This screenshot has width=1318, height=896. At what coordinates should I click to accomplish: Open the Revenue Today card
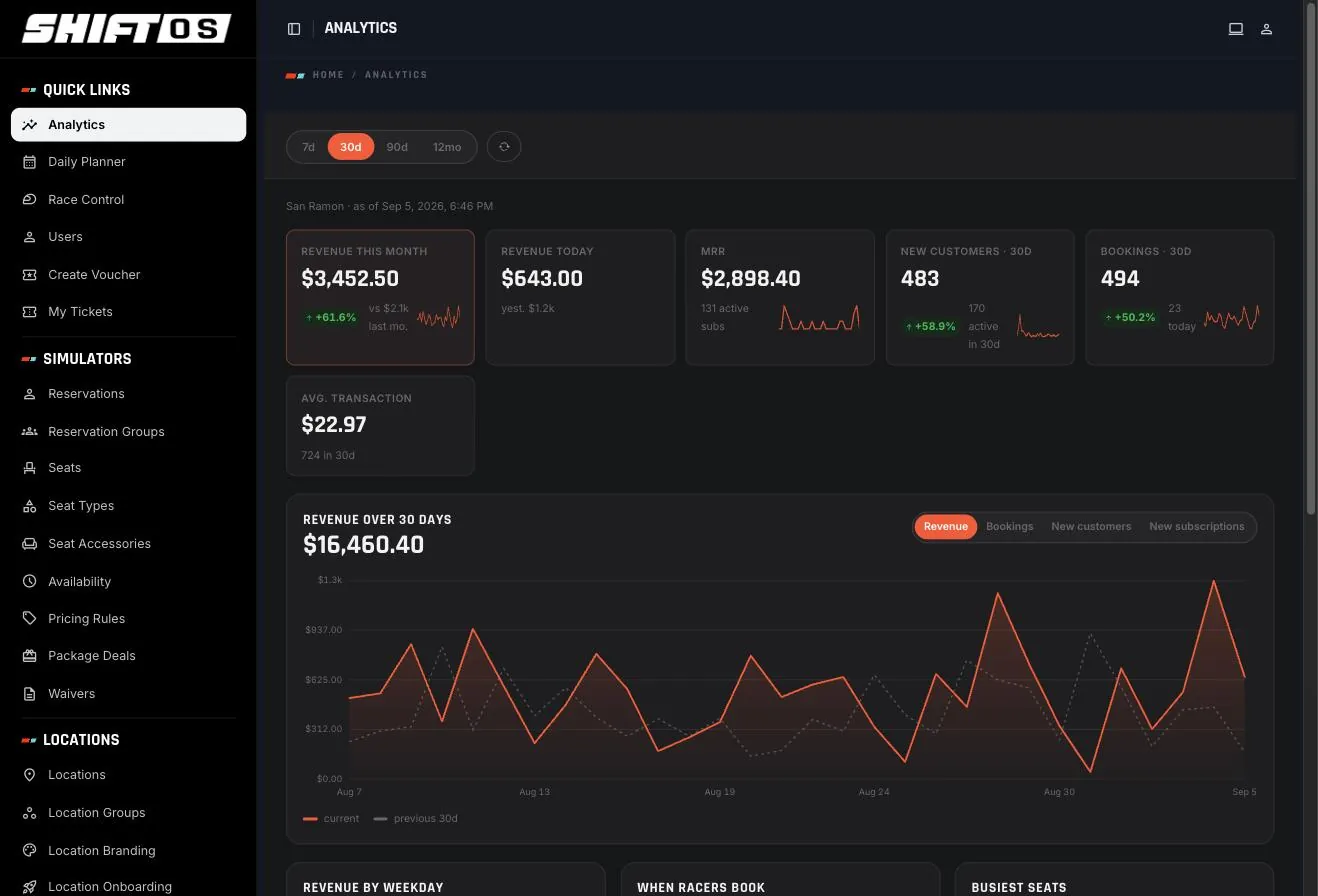click(580, 297)
